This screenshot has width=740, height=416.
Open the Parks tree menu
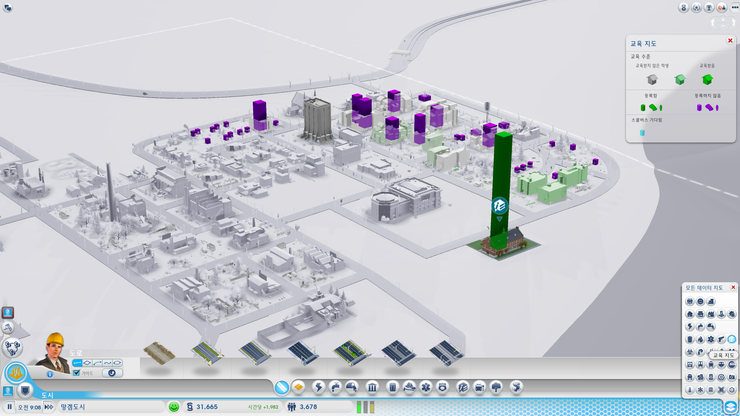point(496,388)
